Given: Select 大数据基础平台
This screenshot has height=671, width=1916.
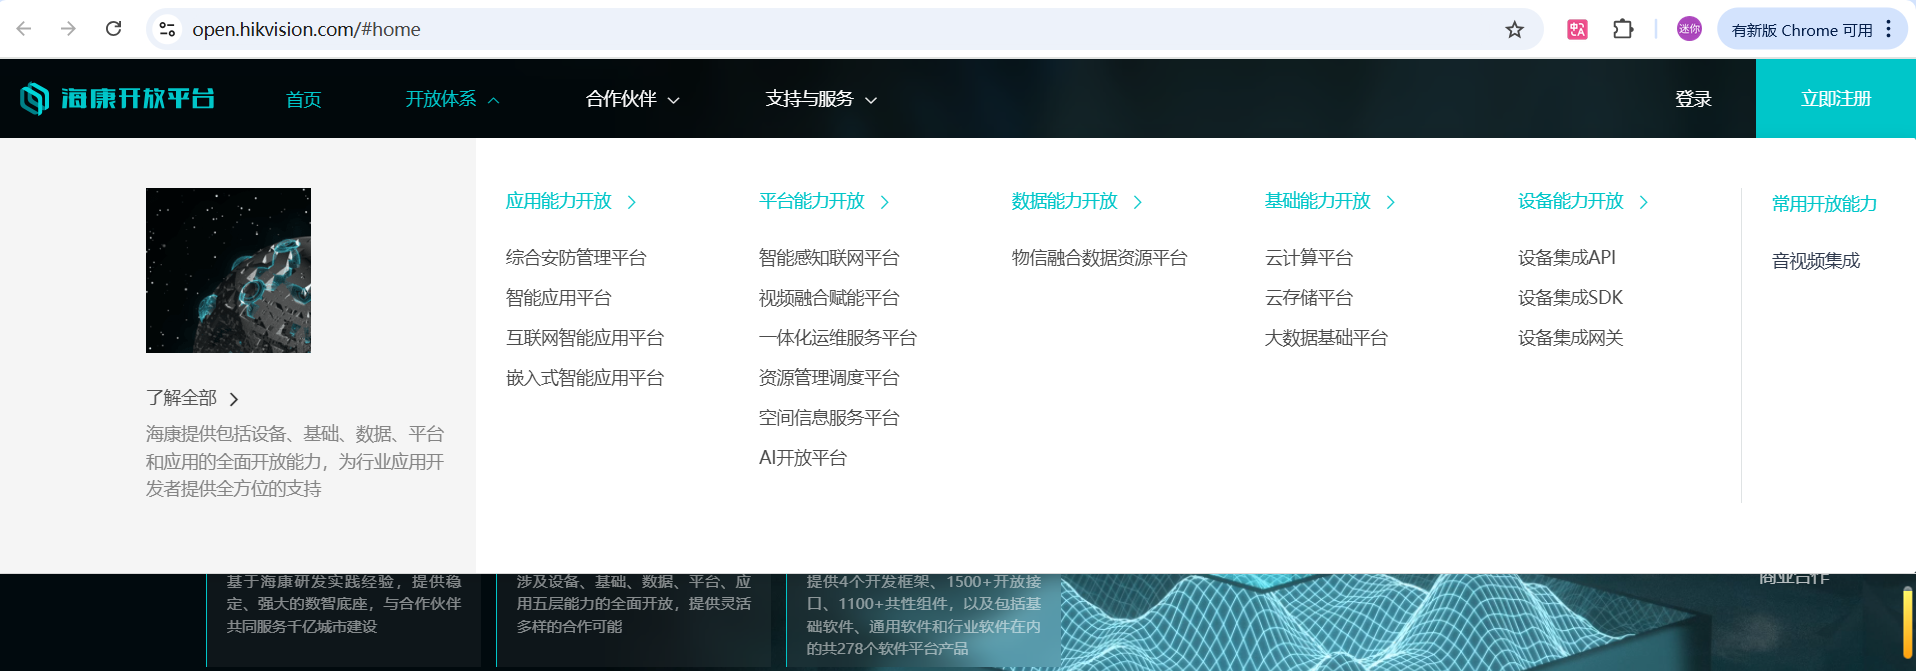Looking at the screenshot, I should [x=1326, y=338].
